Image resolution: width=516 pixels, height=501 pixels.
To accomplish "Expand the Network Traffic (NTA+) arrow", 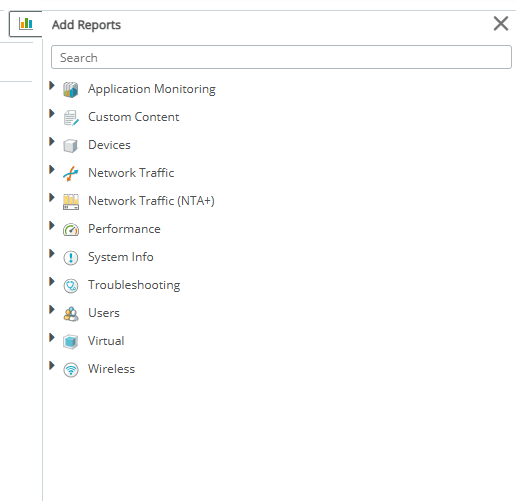I will point(52,198).
